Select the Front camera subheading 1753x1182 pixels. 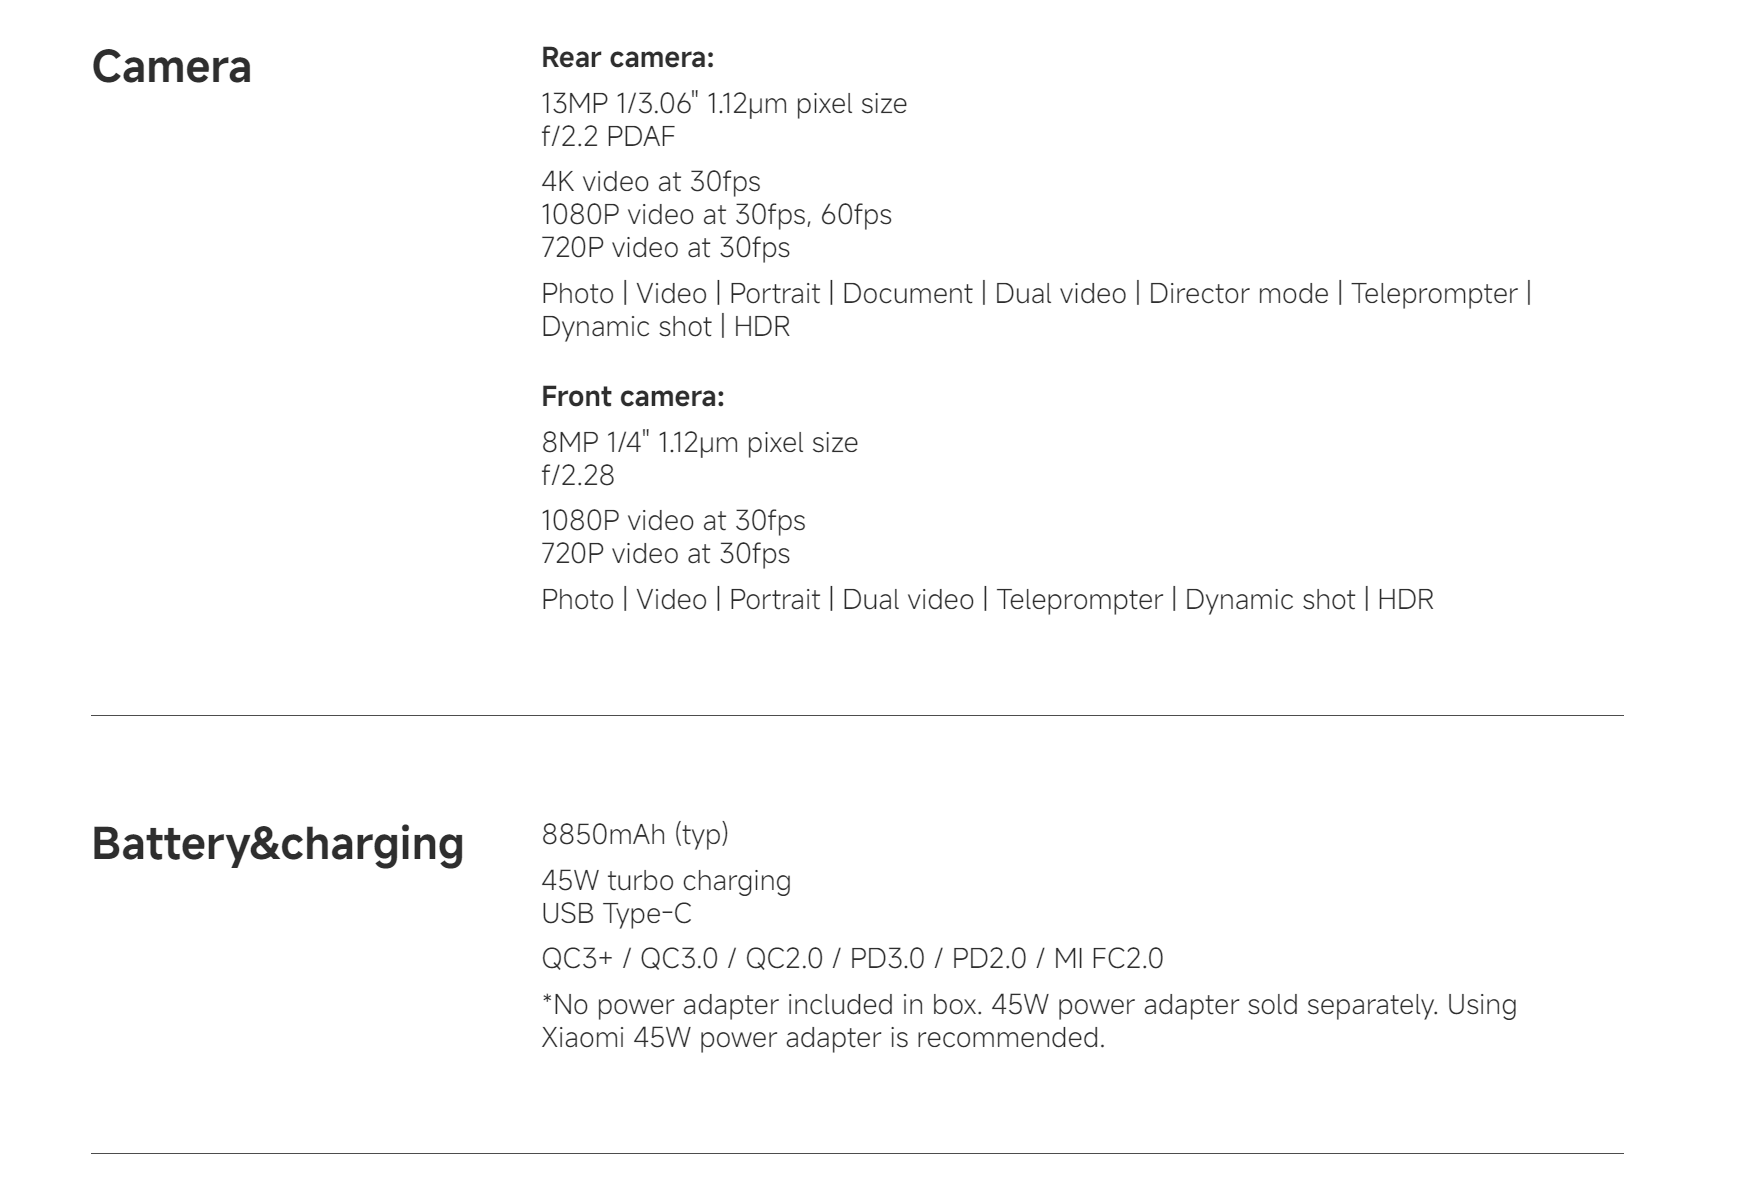click(633, 397)
